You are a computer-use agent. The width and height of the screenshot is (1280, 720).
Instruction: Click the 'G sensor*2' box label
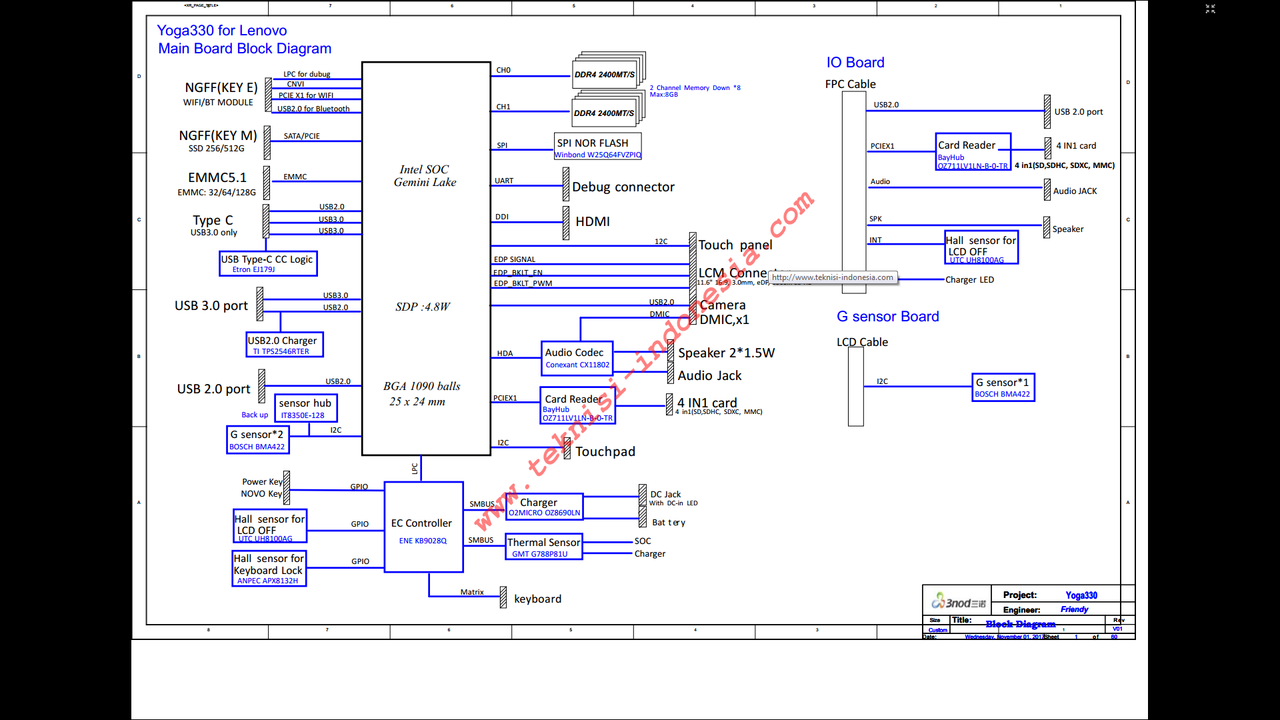[x=258, y=434]
